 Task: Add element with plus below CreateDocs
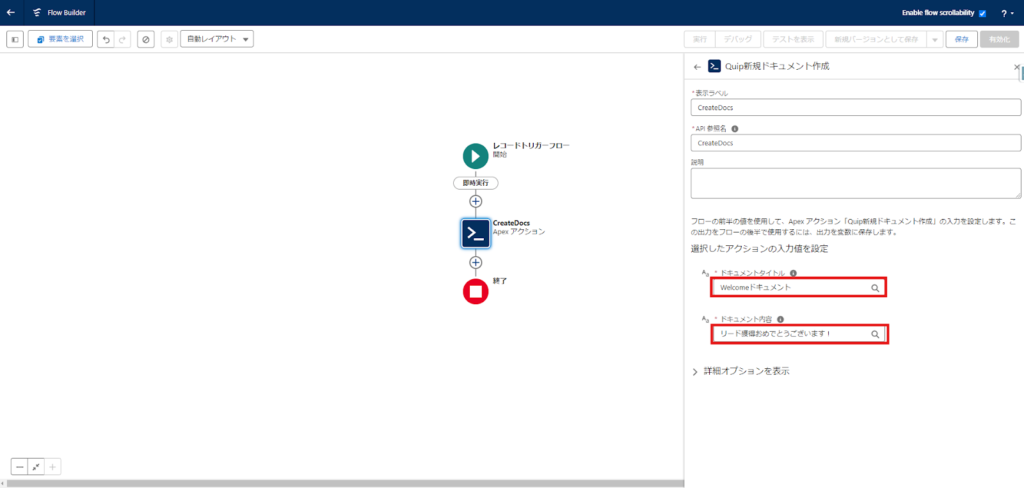[475, 262]
